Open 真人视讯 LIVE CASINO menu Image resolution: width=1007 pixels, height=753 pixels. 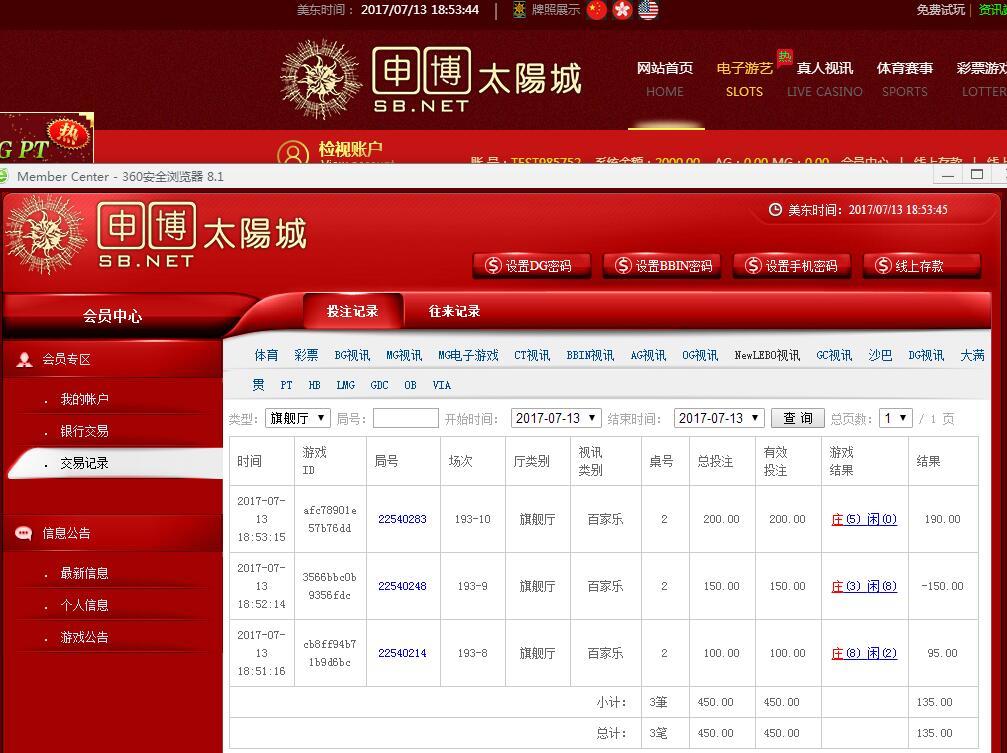click(x=825, y=78)
